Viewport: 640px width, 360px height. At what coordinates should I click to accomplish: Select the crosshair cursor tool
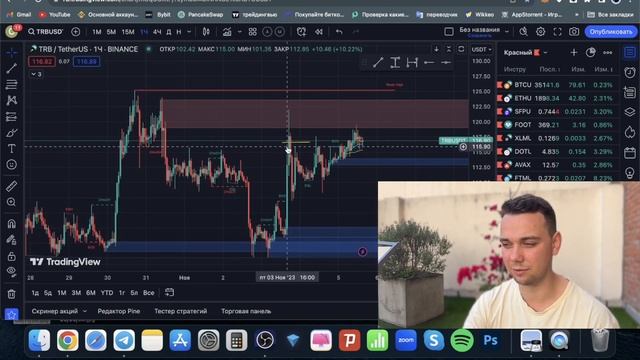click(x=11, y=52)
